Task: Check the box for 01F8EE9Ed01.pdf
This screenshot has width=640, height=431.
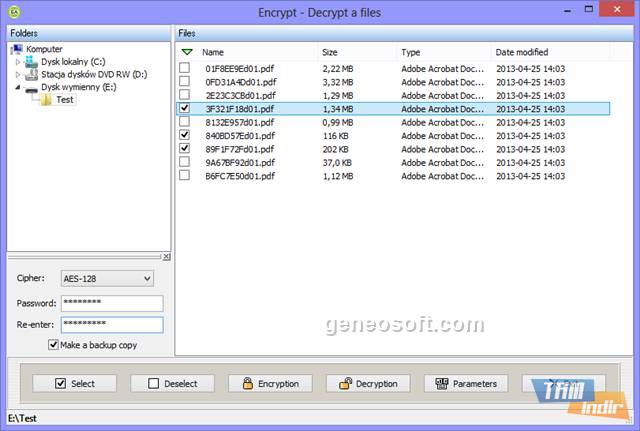Action: click(x=184, y=68)
